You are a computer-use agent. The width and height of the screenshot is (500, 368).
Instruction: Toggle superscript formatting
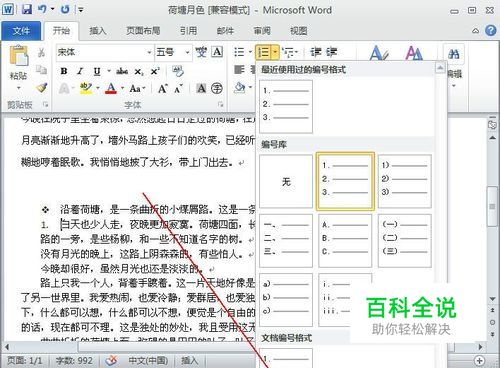155,71
